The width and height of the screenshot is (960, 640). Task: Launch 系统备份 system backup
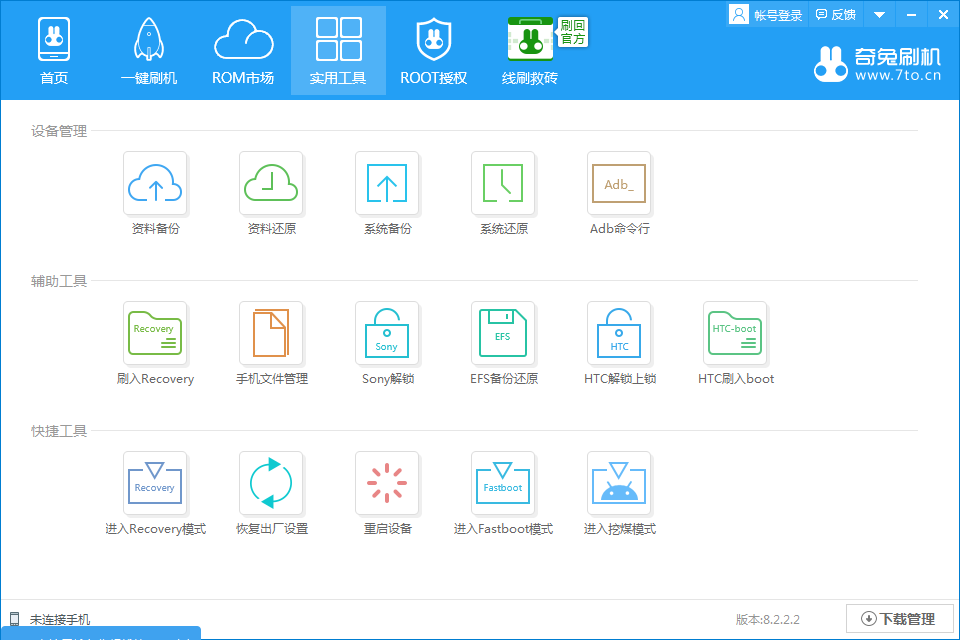387,183
